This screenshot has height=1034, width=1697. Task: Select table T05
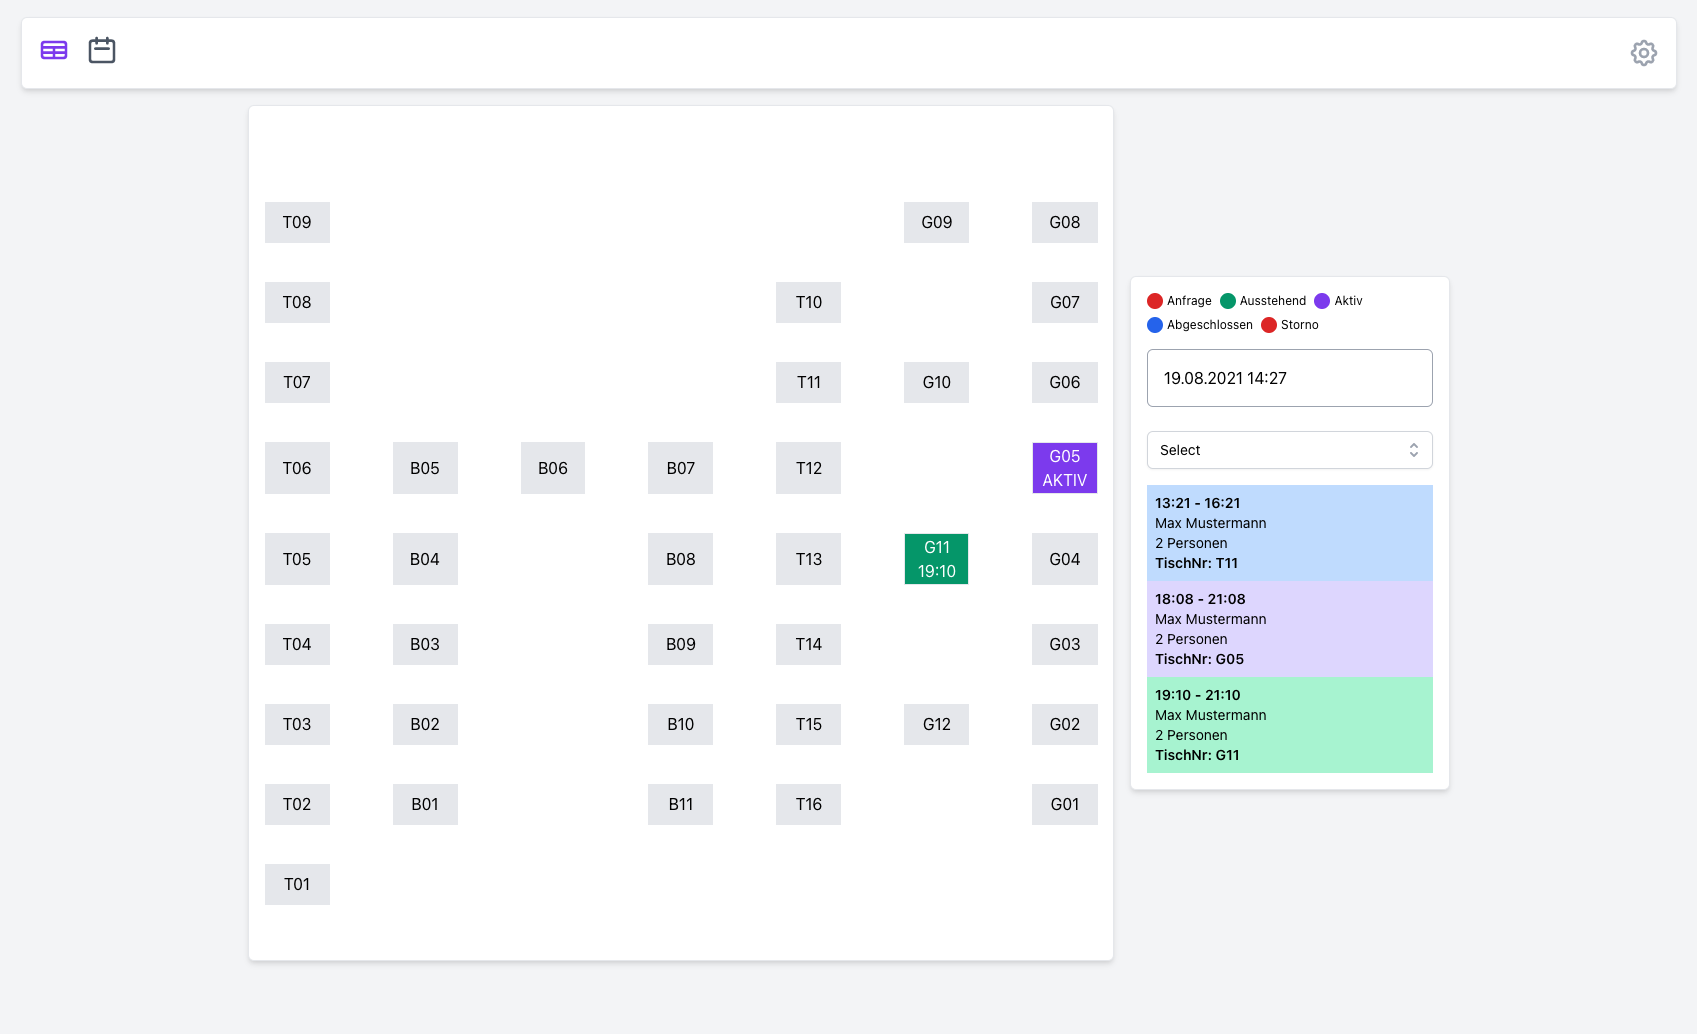coord(297,559)
